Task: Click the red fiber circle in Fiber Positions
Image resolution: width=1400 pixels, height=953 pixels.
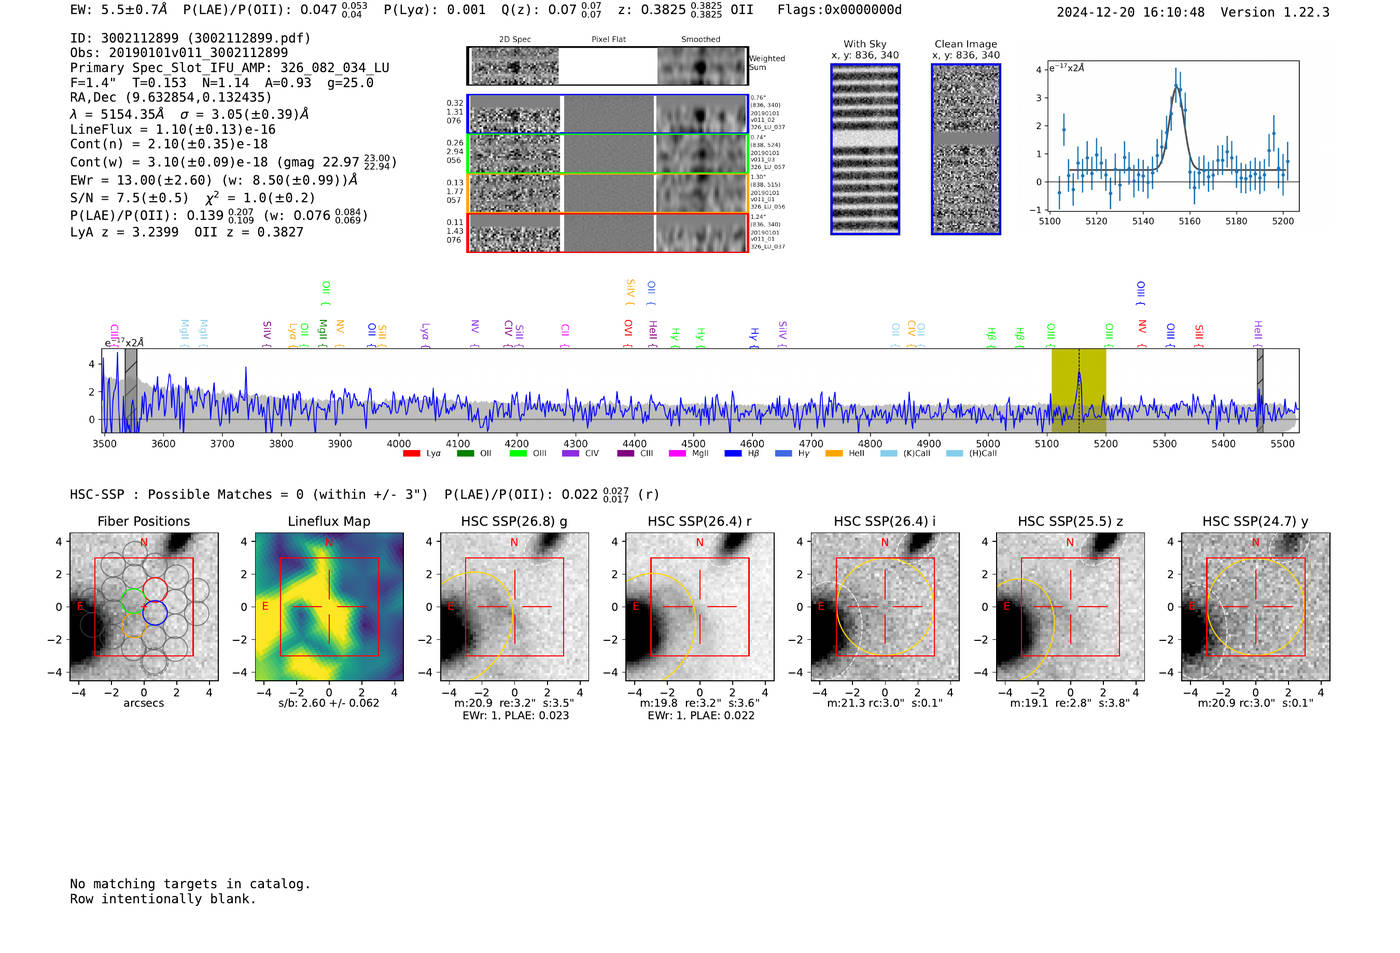Action: point(154,589)
